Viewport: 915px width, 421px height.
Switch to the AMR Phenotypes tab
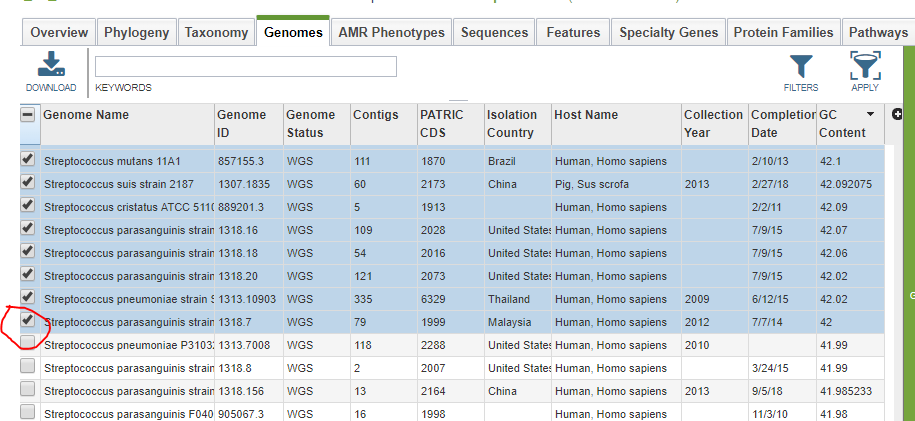[392, 33]
